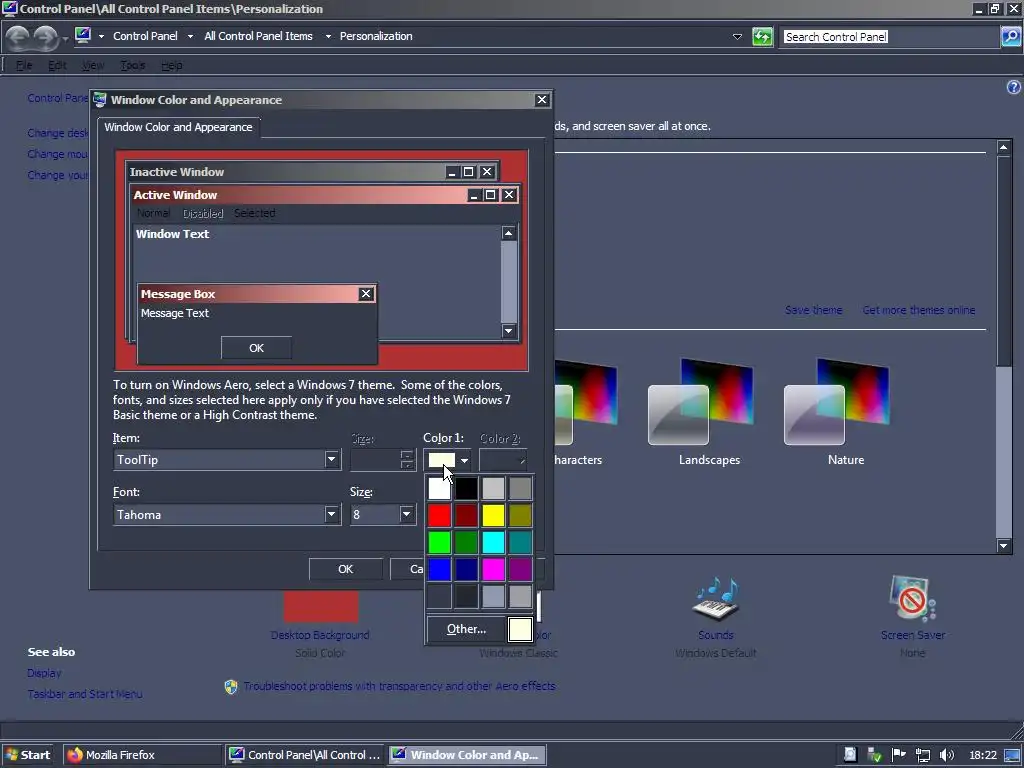The image size is (1024, 768).
Task: Click OK in Window Color and Appearance dialog
Action: [x=345, y=569]
